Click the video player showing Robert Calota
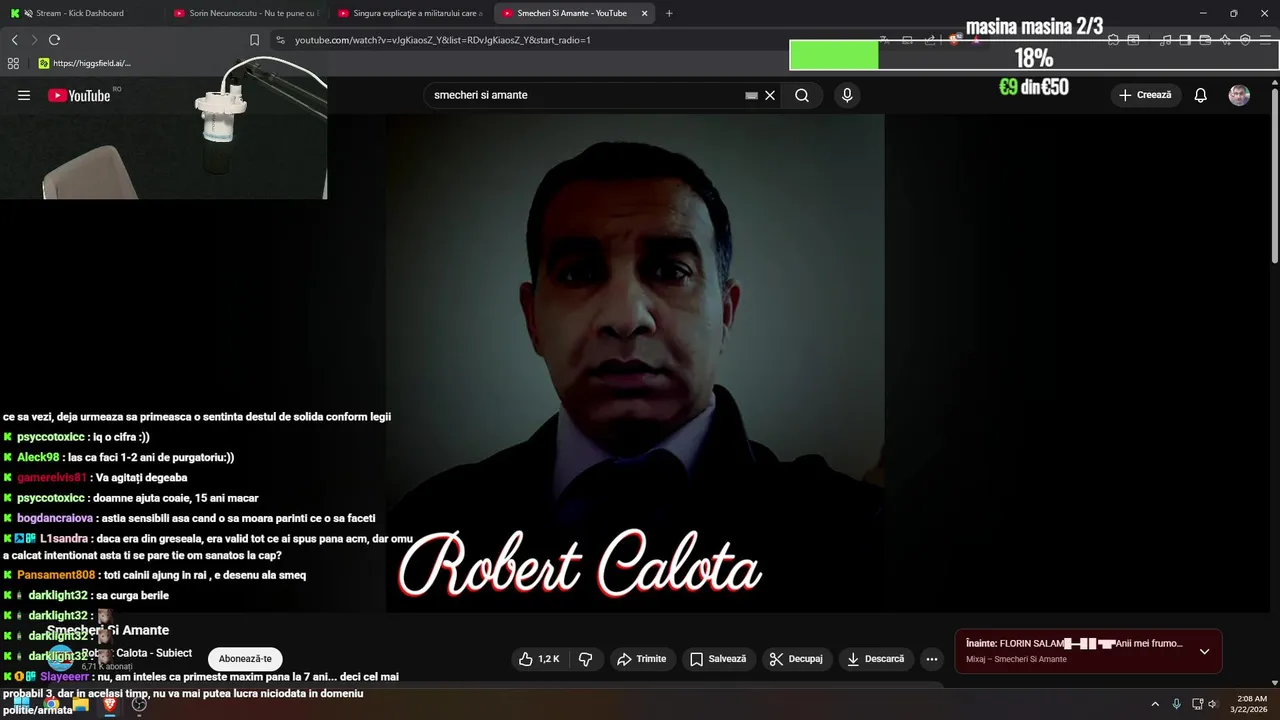The height and width of the screenshot is (720, 1280). [635, 363]
